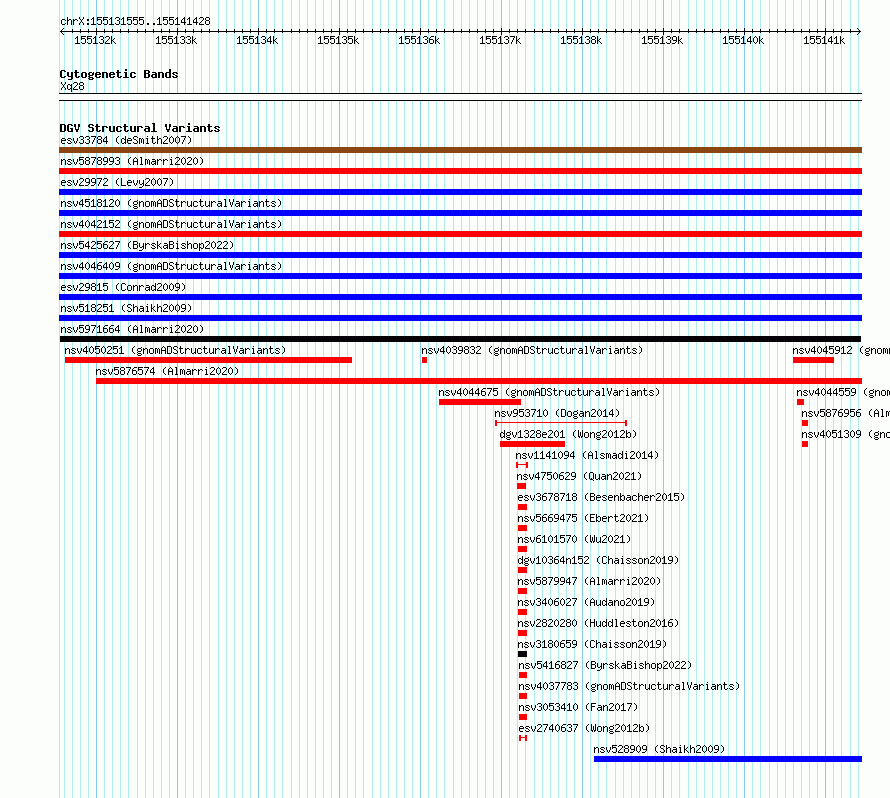Screen dimensions: 890x798
Task: Select the nsv1141094 small interval marker
Action: point(522,465)
